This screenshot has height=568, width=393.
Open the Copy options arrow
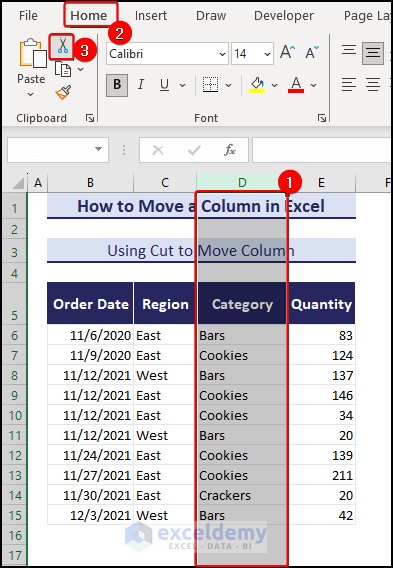[x=81, y=70]
